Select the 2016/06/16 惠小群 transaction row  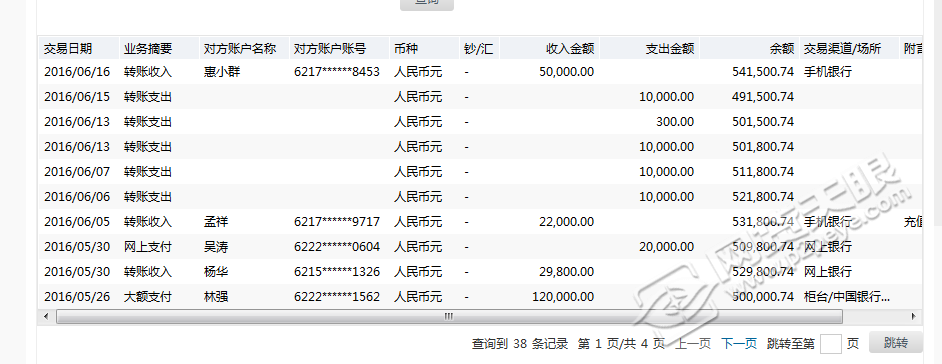click(480, 71)
